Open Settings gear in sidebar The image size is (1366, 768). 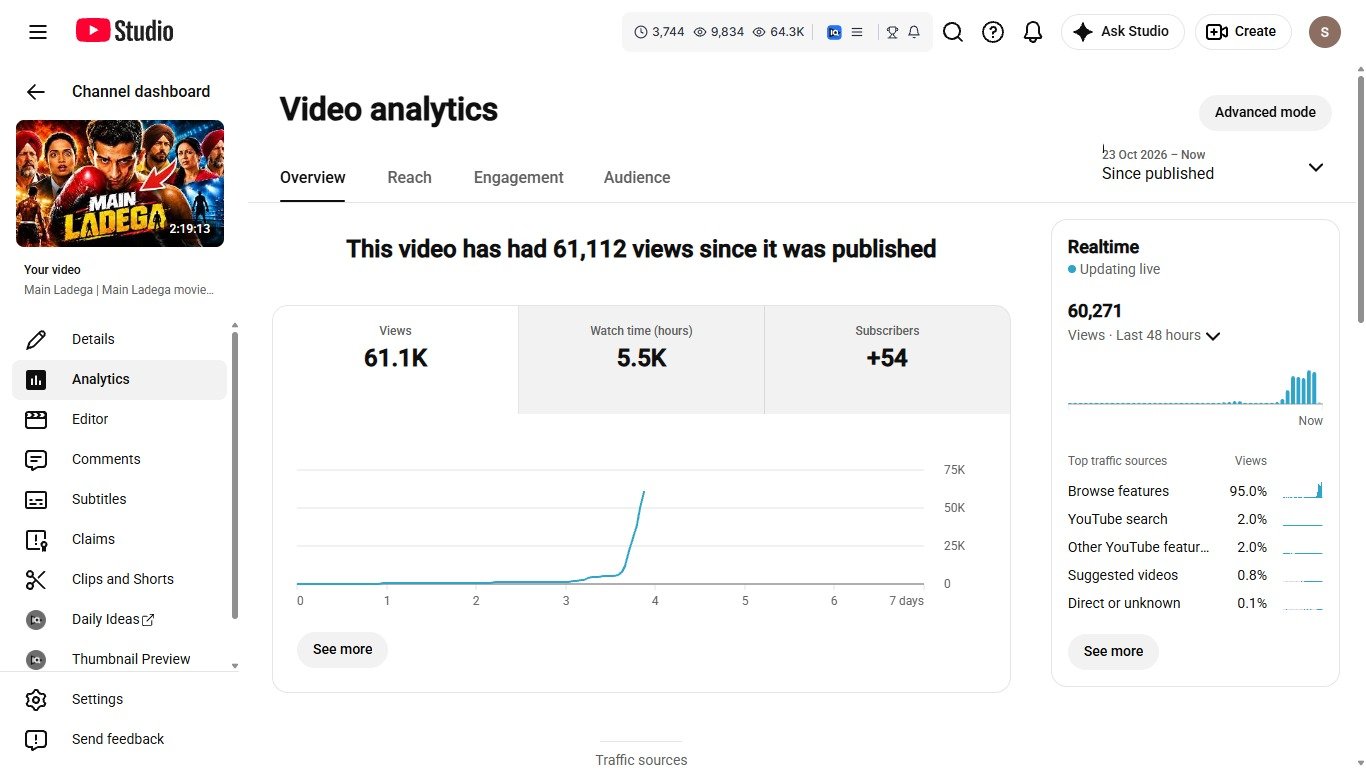point(119,699)
